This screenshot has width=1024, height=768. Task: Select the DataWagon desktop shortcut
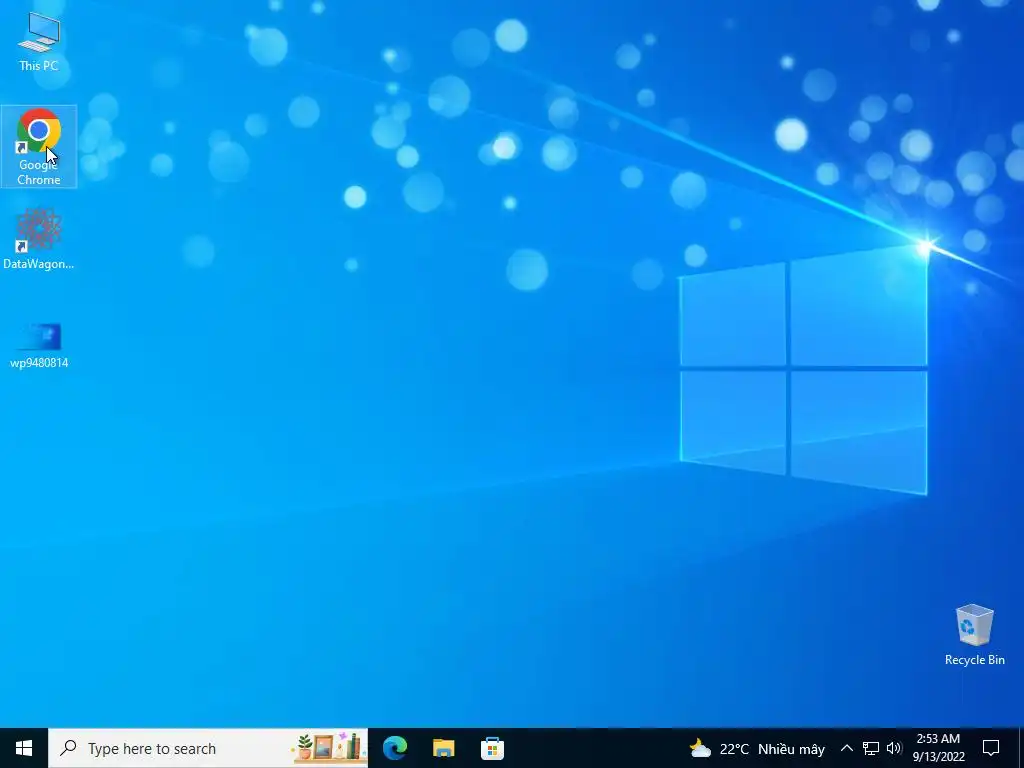(39, 239)
